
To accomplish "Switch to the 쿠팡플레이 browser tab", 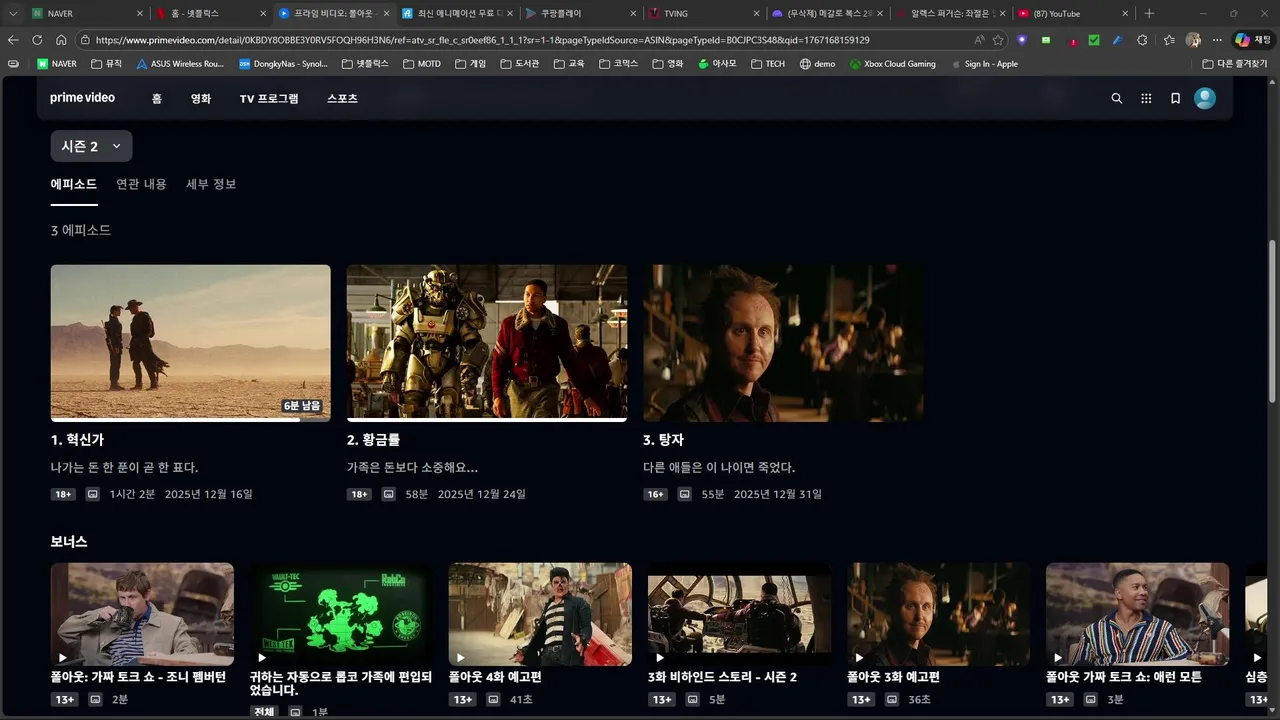I will [579, 14].
